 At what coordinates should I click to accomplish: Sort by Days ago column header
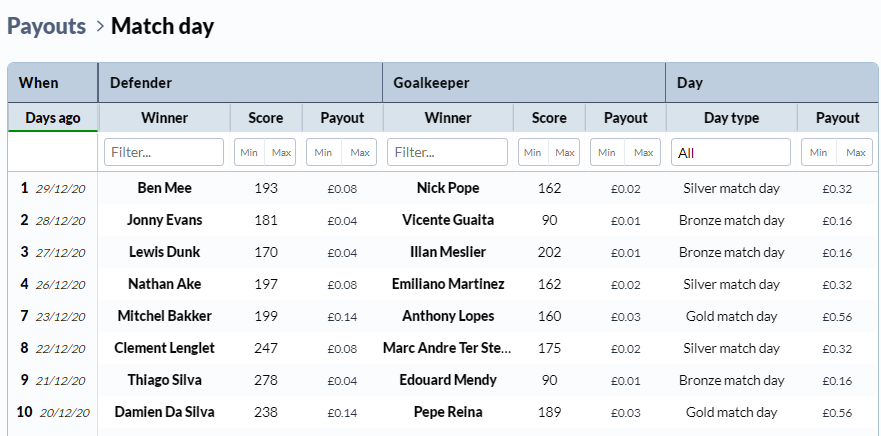click(x=53, y=117)
